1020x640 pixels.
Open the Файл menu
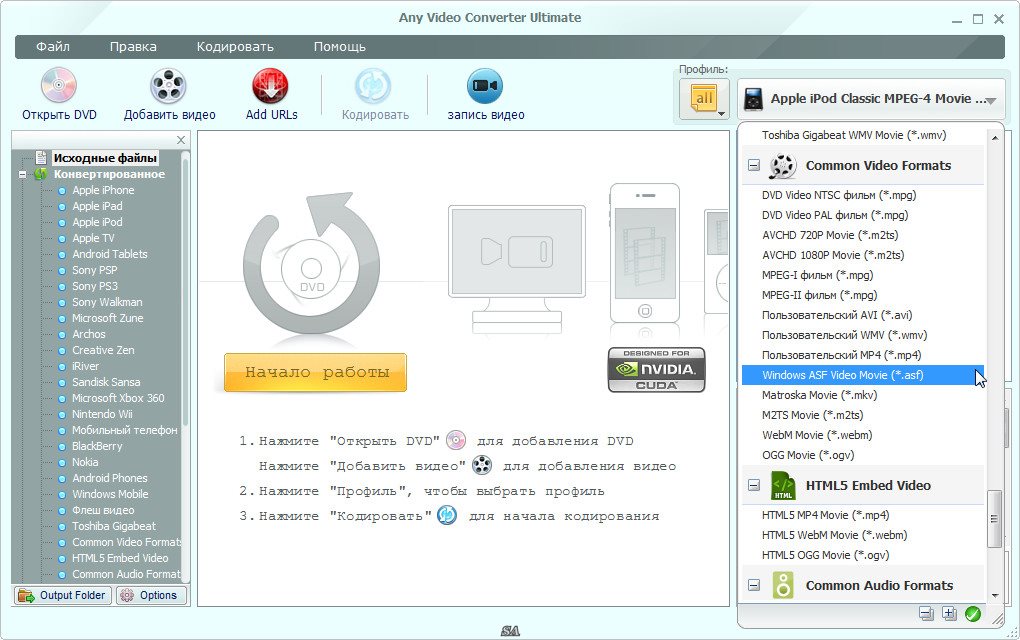click(x=53, y=47)
